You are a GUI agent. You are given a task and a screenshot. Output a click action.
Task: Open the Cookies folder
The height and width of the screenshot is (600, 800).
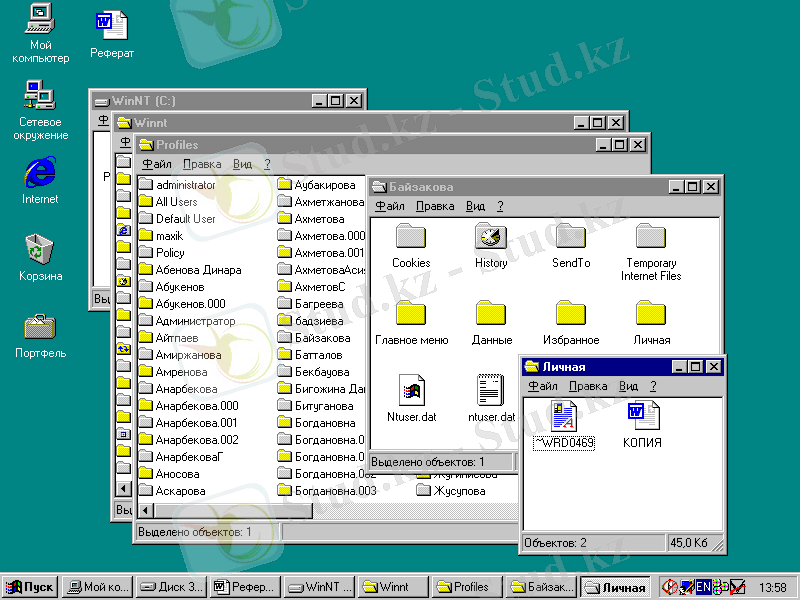[411, 238]
